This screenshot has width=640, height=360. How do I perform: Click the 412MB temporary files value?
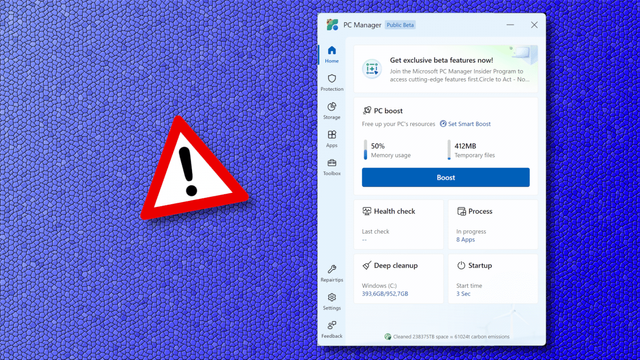click(x=465, y=146)
